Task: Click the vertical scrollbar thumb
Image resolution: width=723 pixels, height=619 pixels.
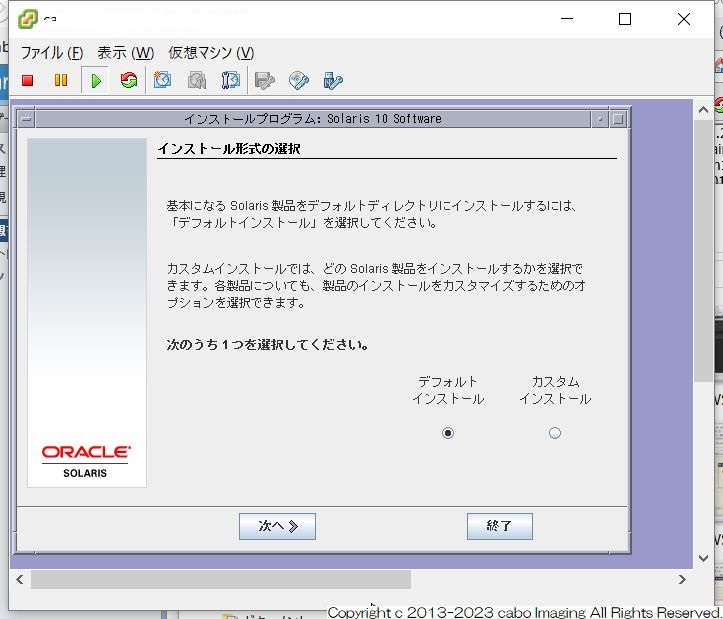Action: [x=703, y=250]
